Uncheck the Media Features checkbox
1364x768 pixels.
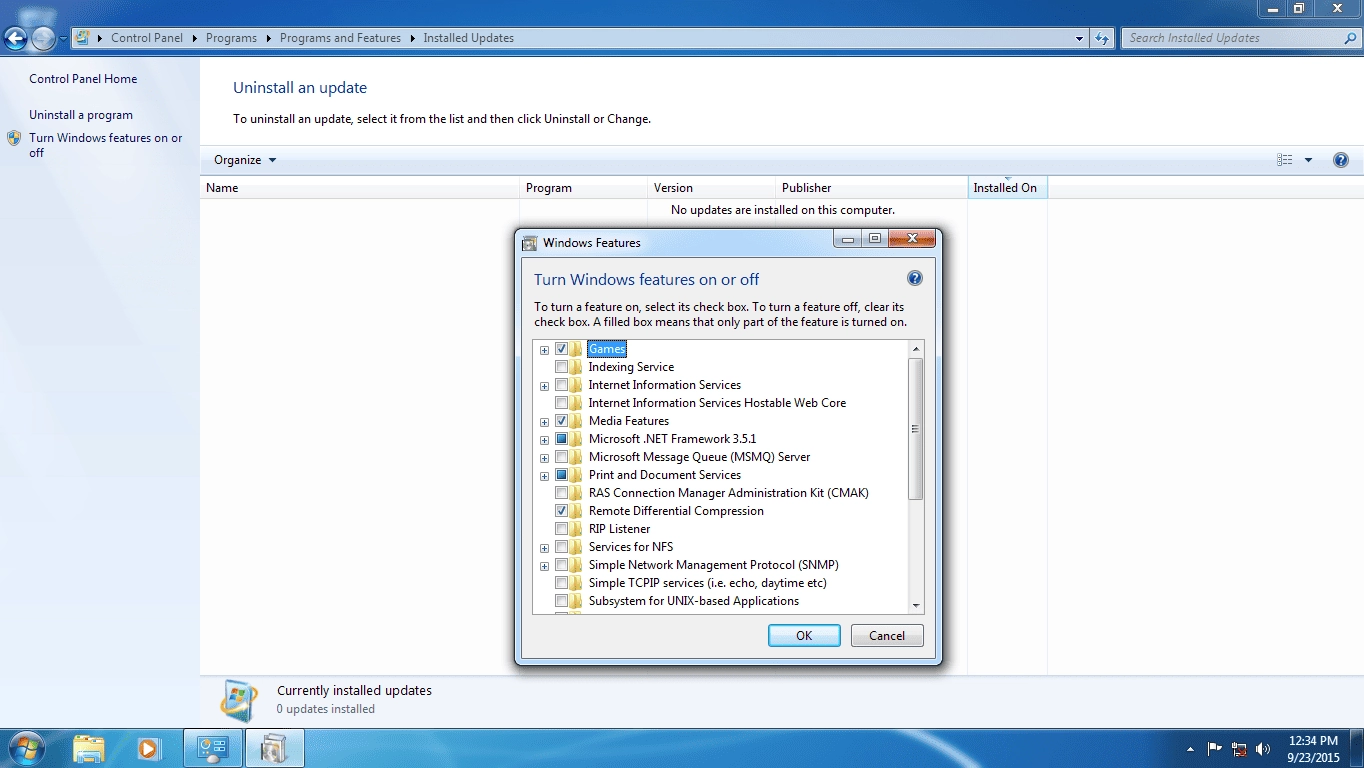[x=561, y=421]
